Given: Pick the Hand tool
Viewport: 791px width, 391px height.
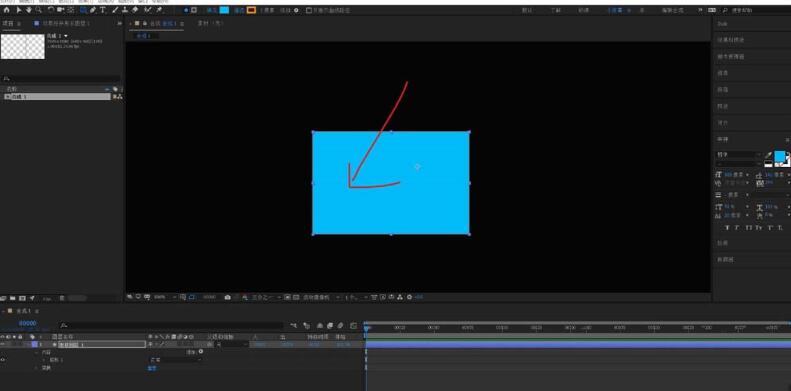Looking at the screenshot, I should point(29,10).
